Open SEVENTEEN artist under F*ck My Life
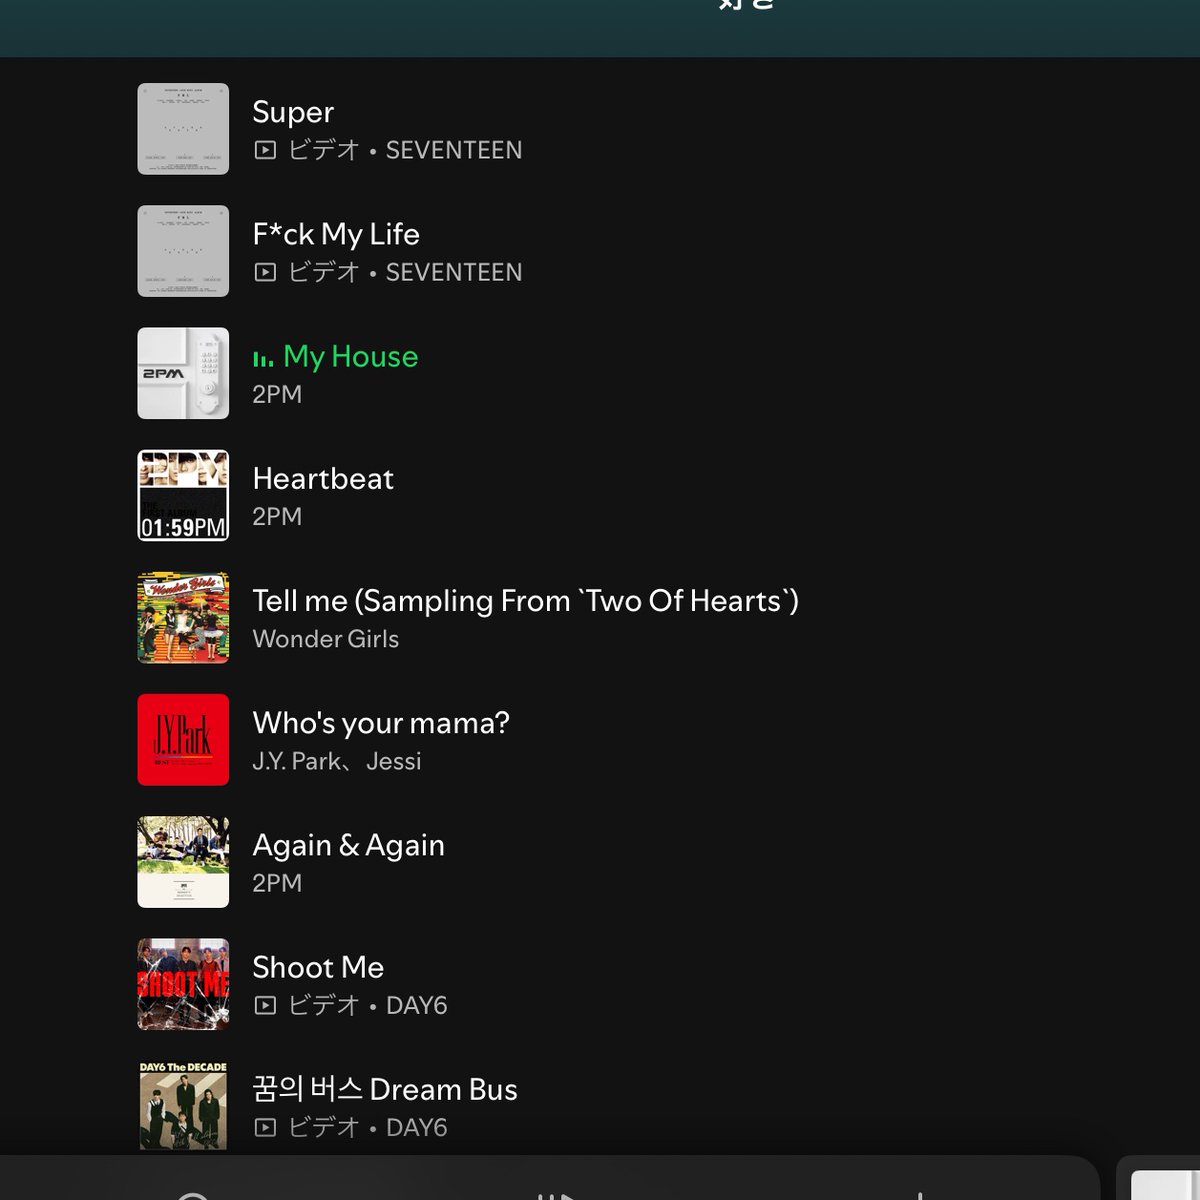 pyautogui.click(x=454, y=272)
